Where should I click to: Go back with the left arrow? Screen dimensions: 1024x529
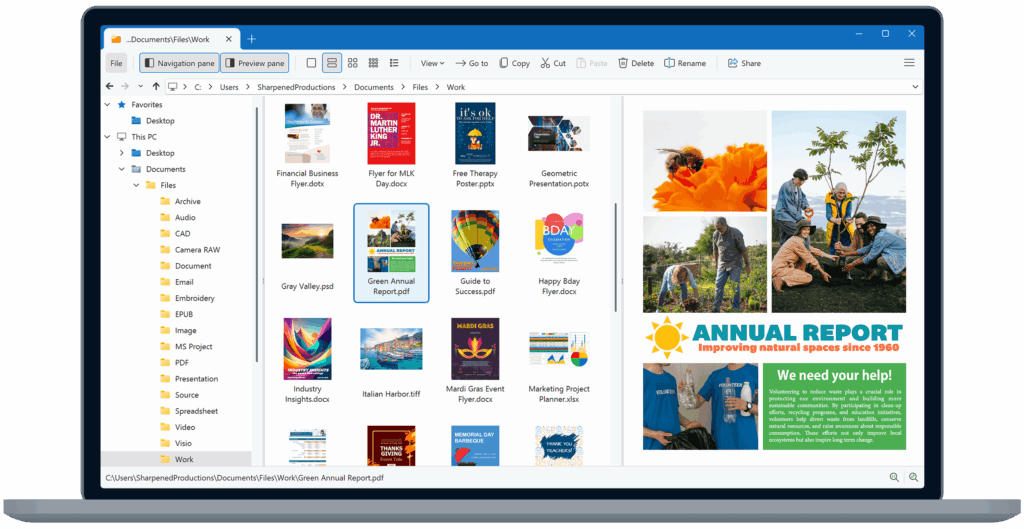pos(110,86)
